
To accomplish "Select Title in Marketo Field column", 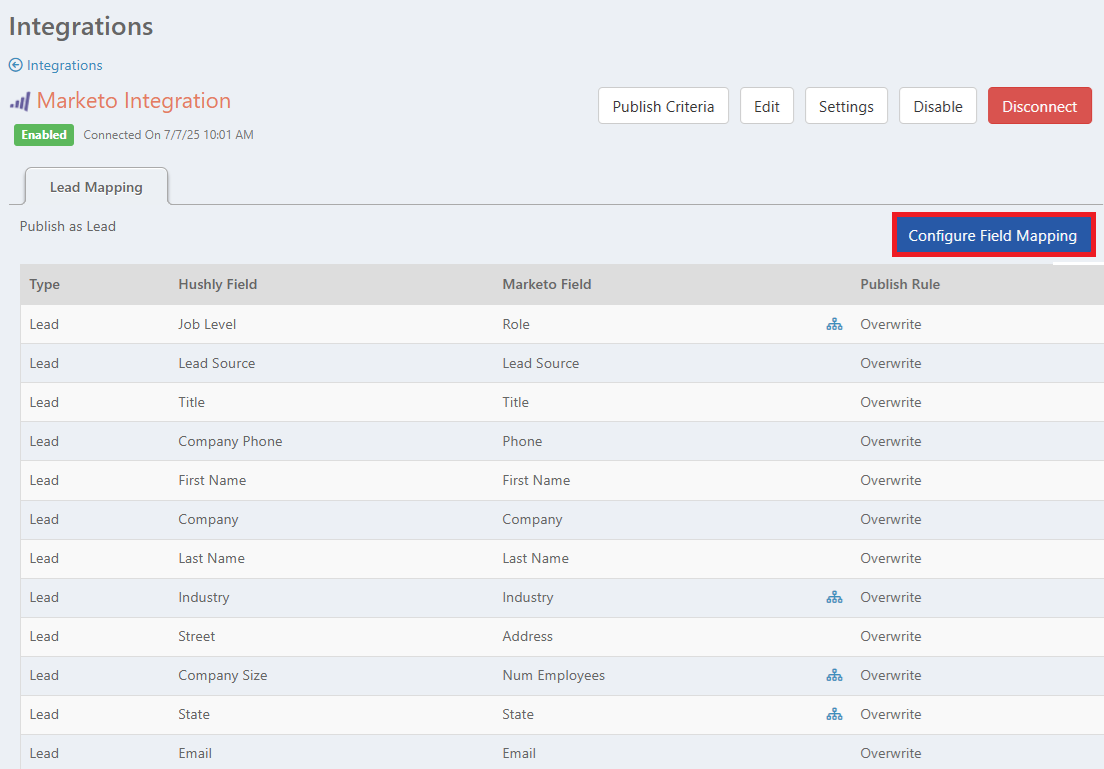I will (x=515, y=403).
